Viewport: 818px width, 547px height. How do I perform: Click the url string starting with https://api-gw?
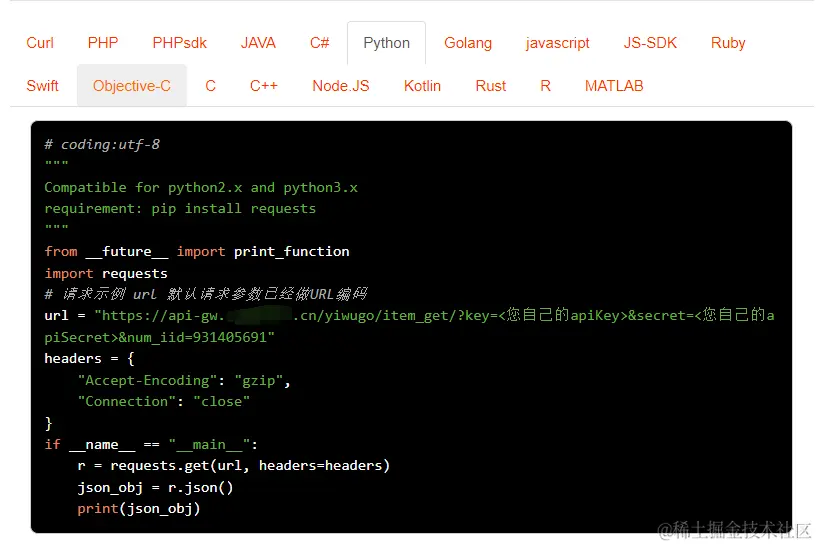(x=434, y=315)
